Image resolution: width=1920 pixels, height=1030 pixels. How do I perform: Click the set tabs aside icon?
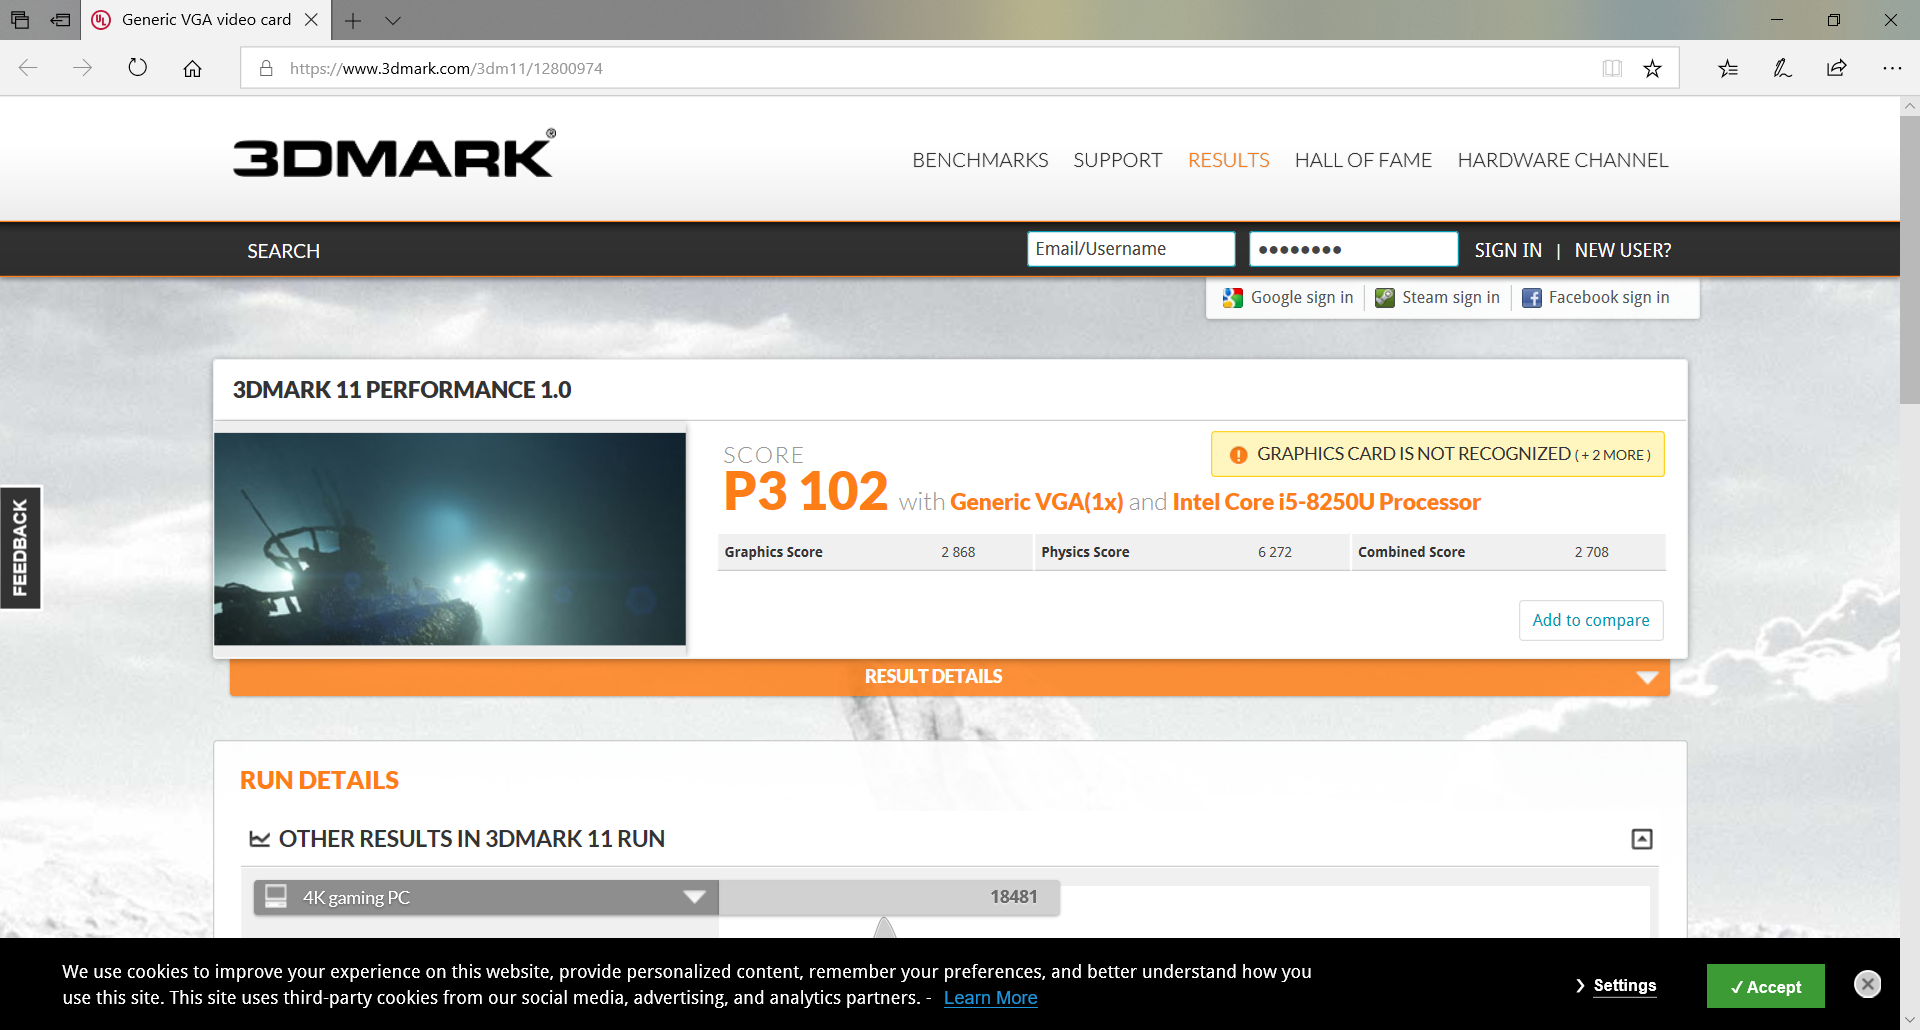click(x=61, y=20)
